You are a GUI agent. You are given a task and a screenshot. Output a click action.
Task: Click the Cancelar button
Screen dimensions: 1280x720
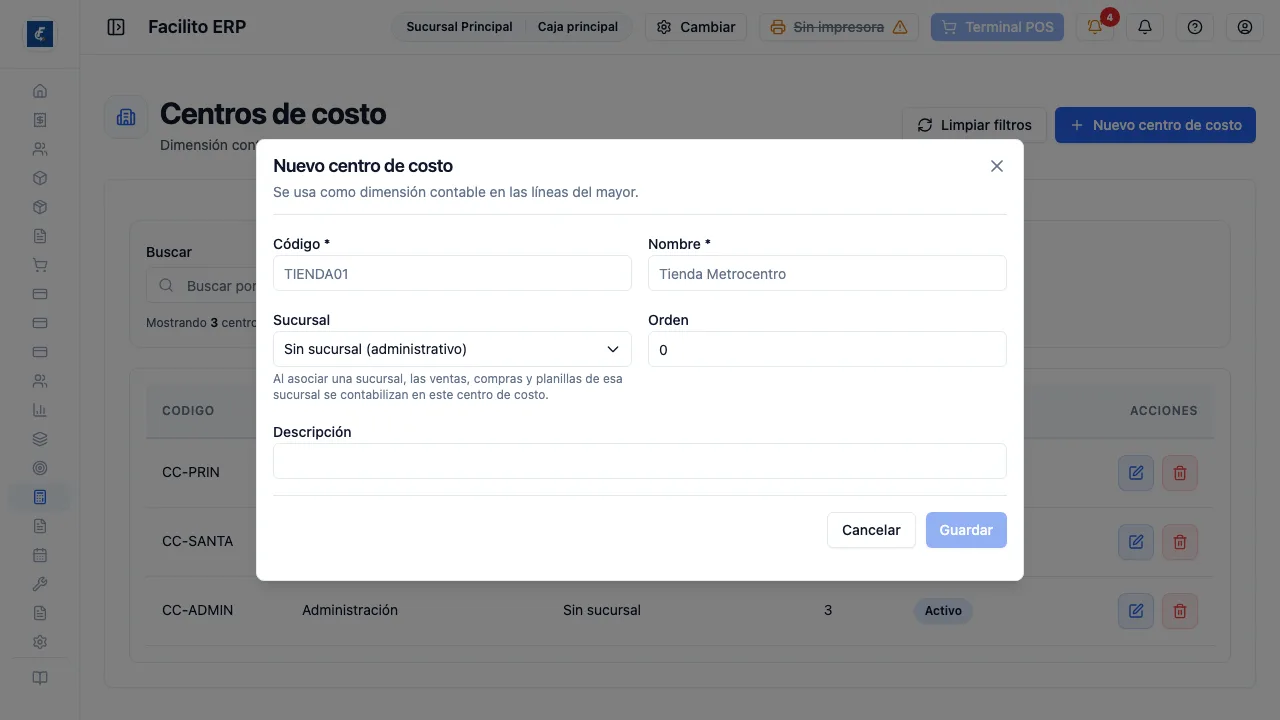(x=871, y=530)
